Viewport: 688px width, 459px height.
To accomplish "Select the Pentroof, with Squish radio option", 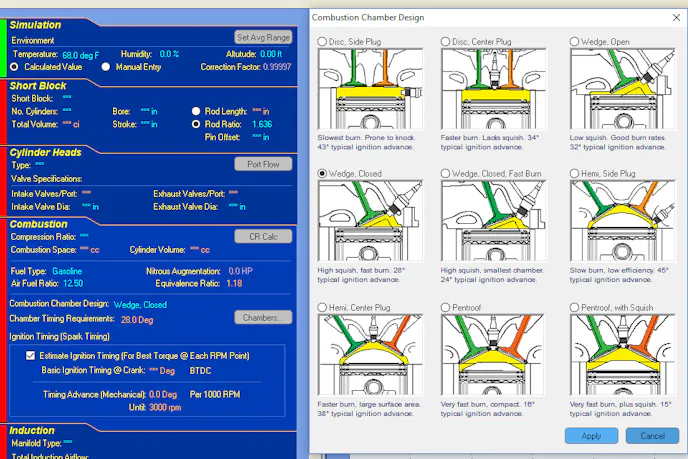I will click(x=575, y=307).
